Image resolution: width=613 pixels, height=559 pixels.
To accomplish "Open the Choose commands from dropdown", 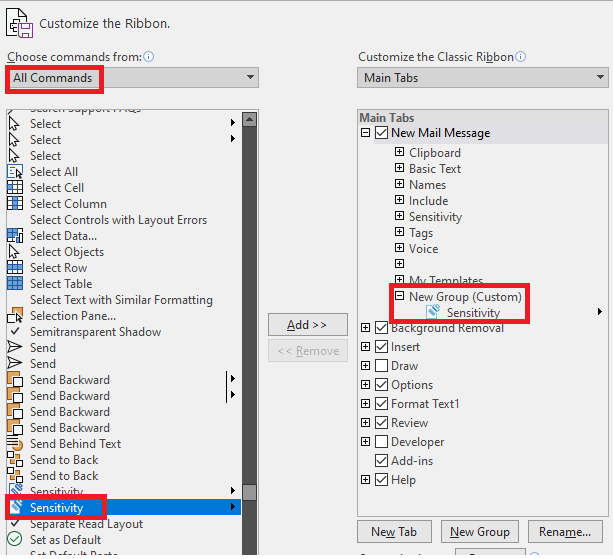I will click(x=132, y=77).
